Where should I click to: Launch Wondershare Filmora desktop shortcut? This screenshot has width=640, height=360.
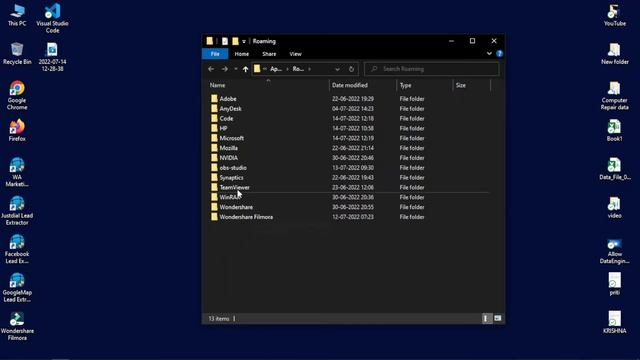[17, 326]
